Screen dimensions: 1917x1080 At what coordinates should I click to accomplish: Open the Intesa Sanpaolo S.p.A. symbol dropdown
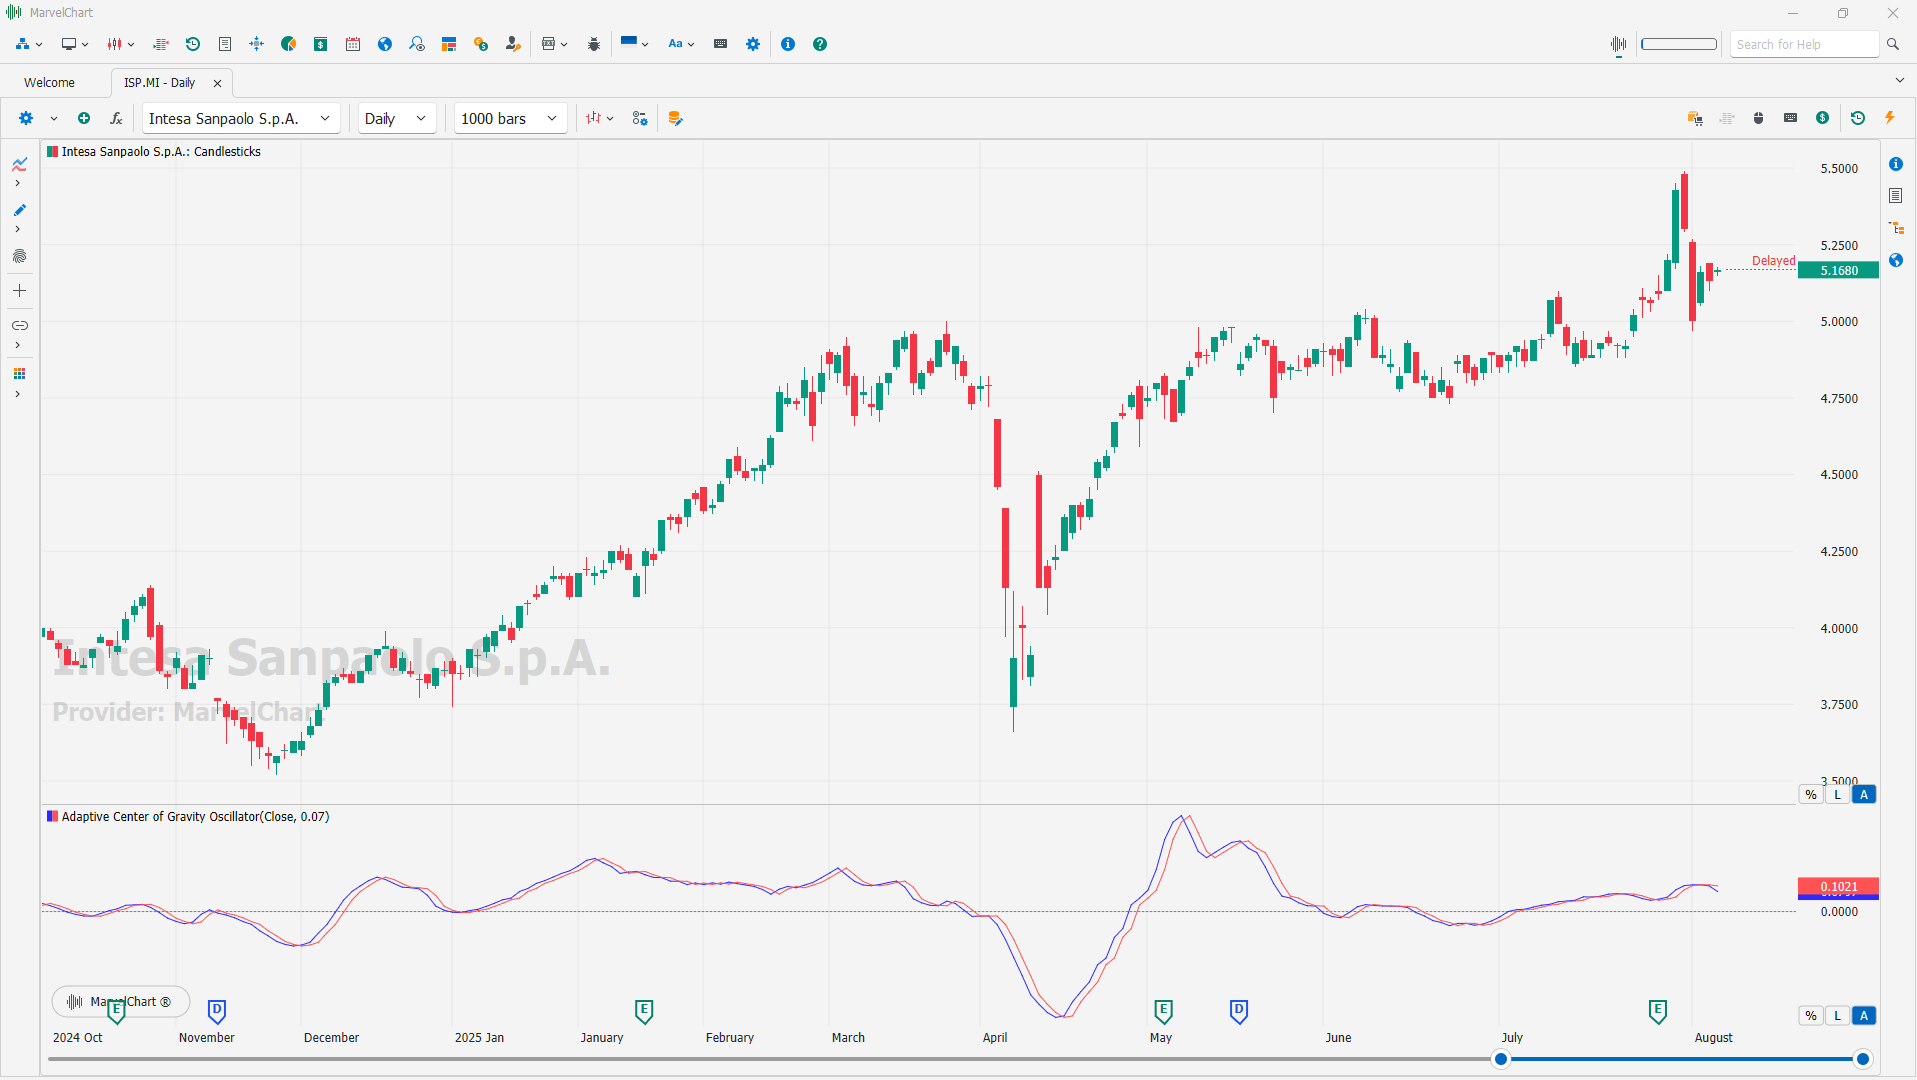[x=241, y=118]
